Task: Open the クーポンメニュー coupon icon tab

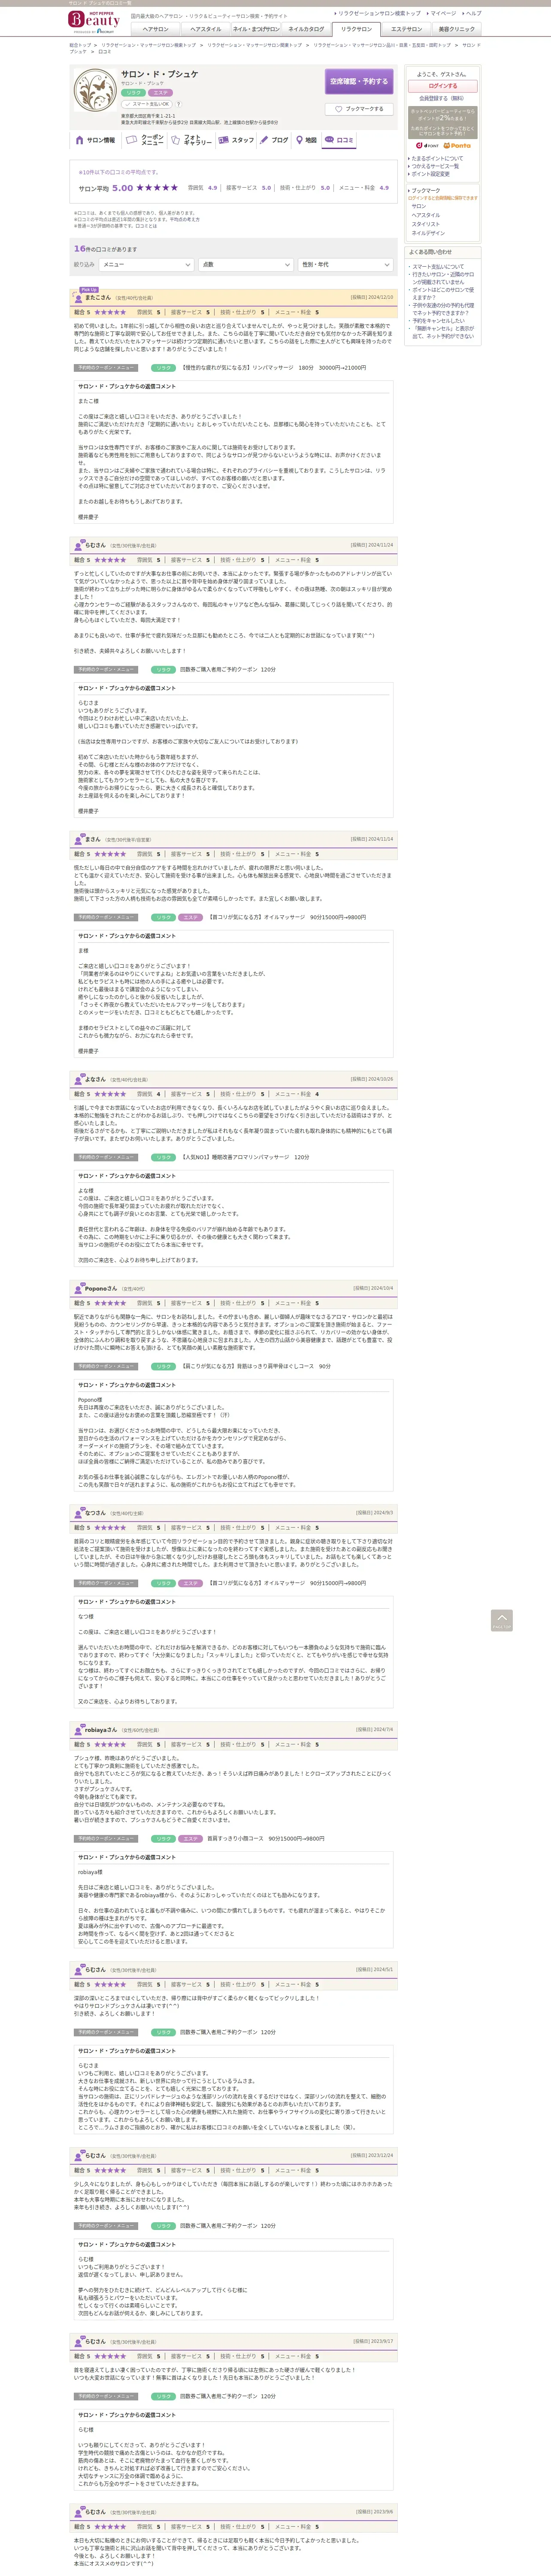Action: pyautogui.click(x=145, y=140)
